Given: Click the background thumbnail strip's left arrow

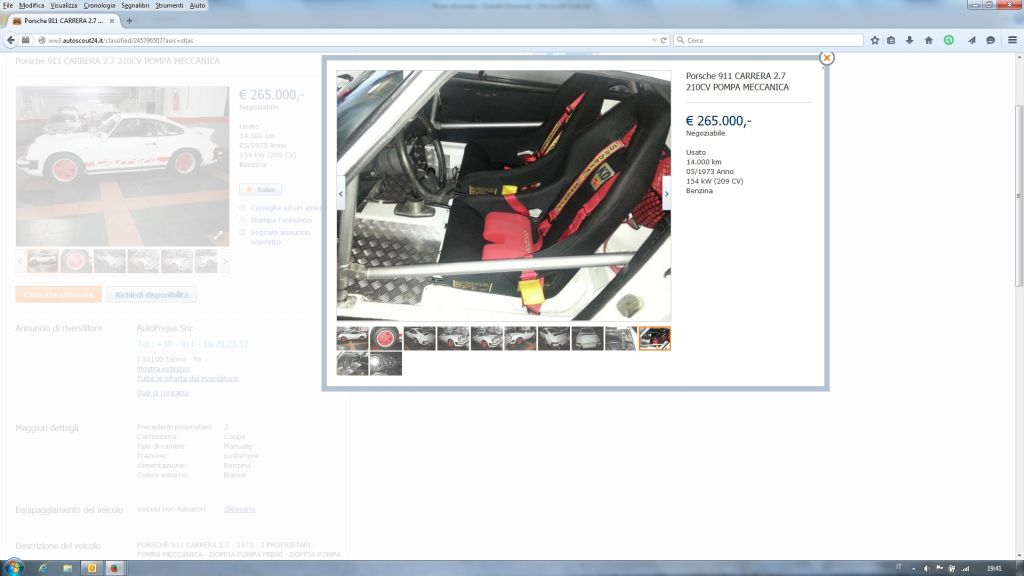Looking at the screenshot, I should (20, 261).
